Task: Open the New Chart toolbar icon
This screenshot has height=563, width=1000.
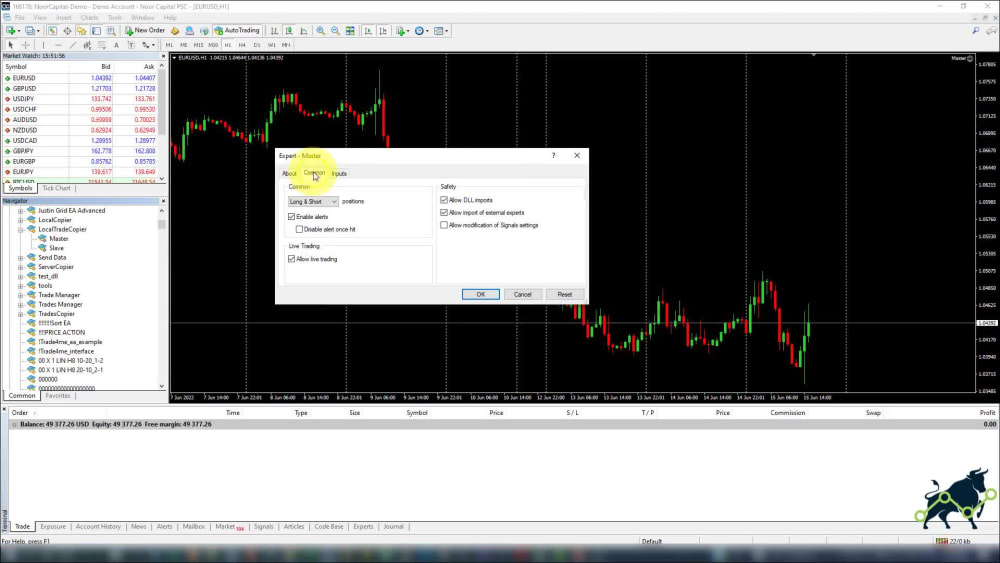Action: click(x=11, y=31)
